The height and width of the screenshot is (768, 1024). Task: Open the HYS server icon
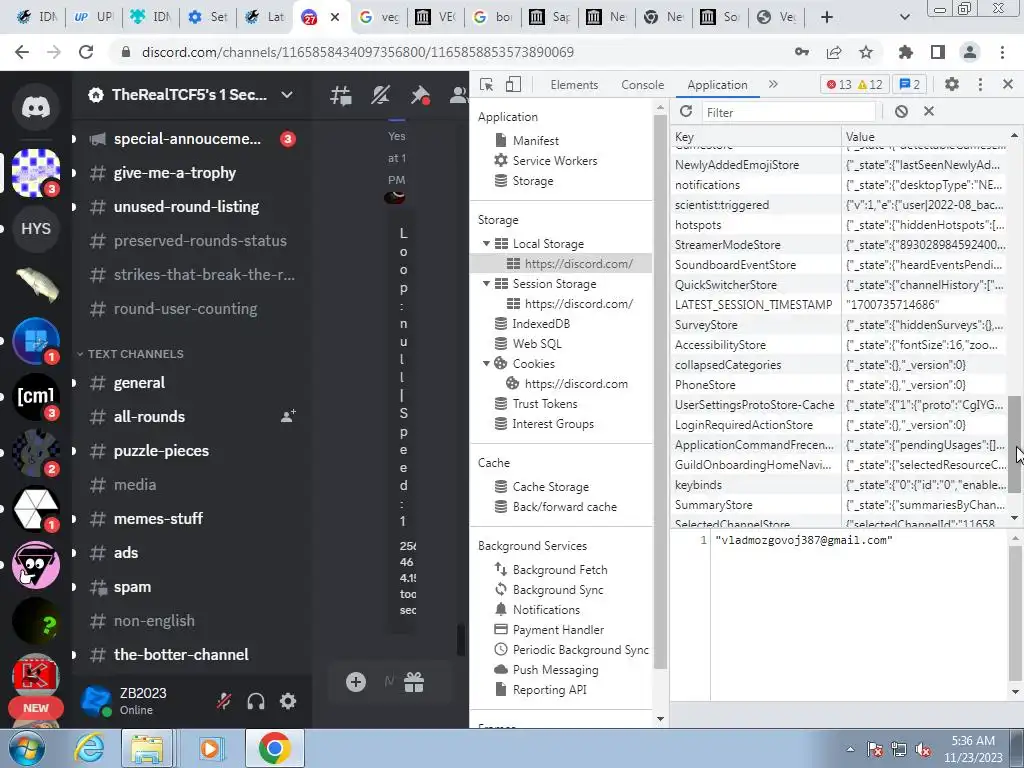tap(36, 229)
